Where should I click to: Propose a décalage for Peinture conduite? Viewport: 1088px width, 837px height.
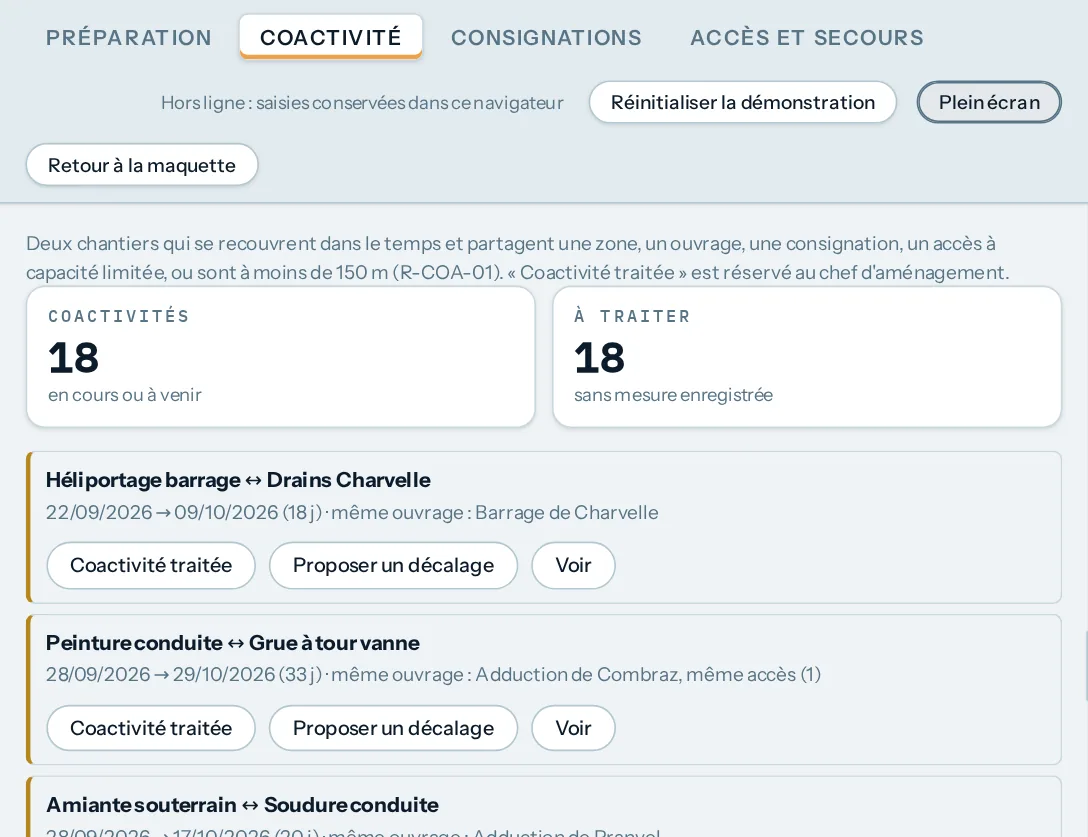click(x=393, y=728)
